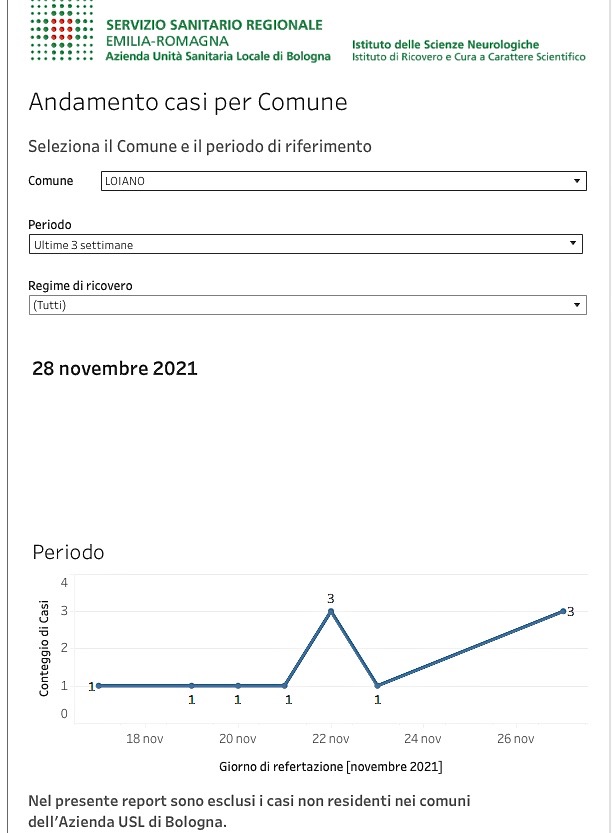Click the 28 novembre 2021 date heading
612x833 pixels.
pos(115,368)
